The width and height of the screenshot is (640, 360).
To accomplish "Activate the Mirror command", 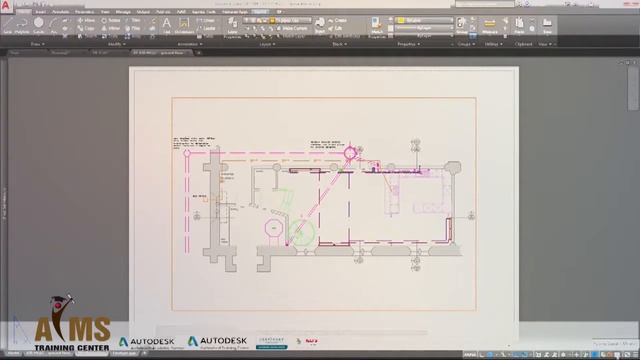I will point(111,28).
